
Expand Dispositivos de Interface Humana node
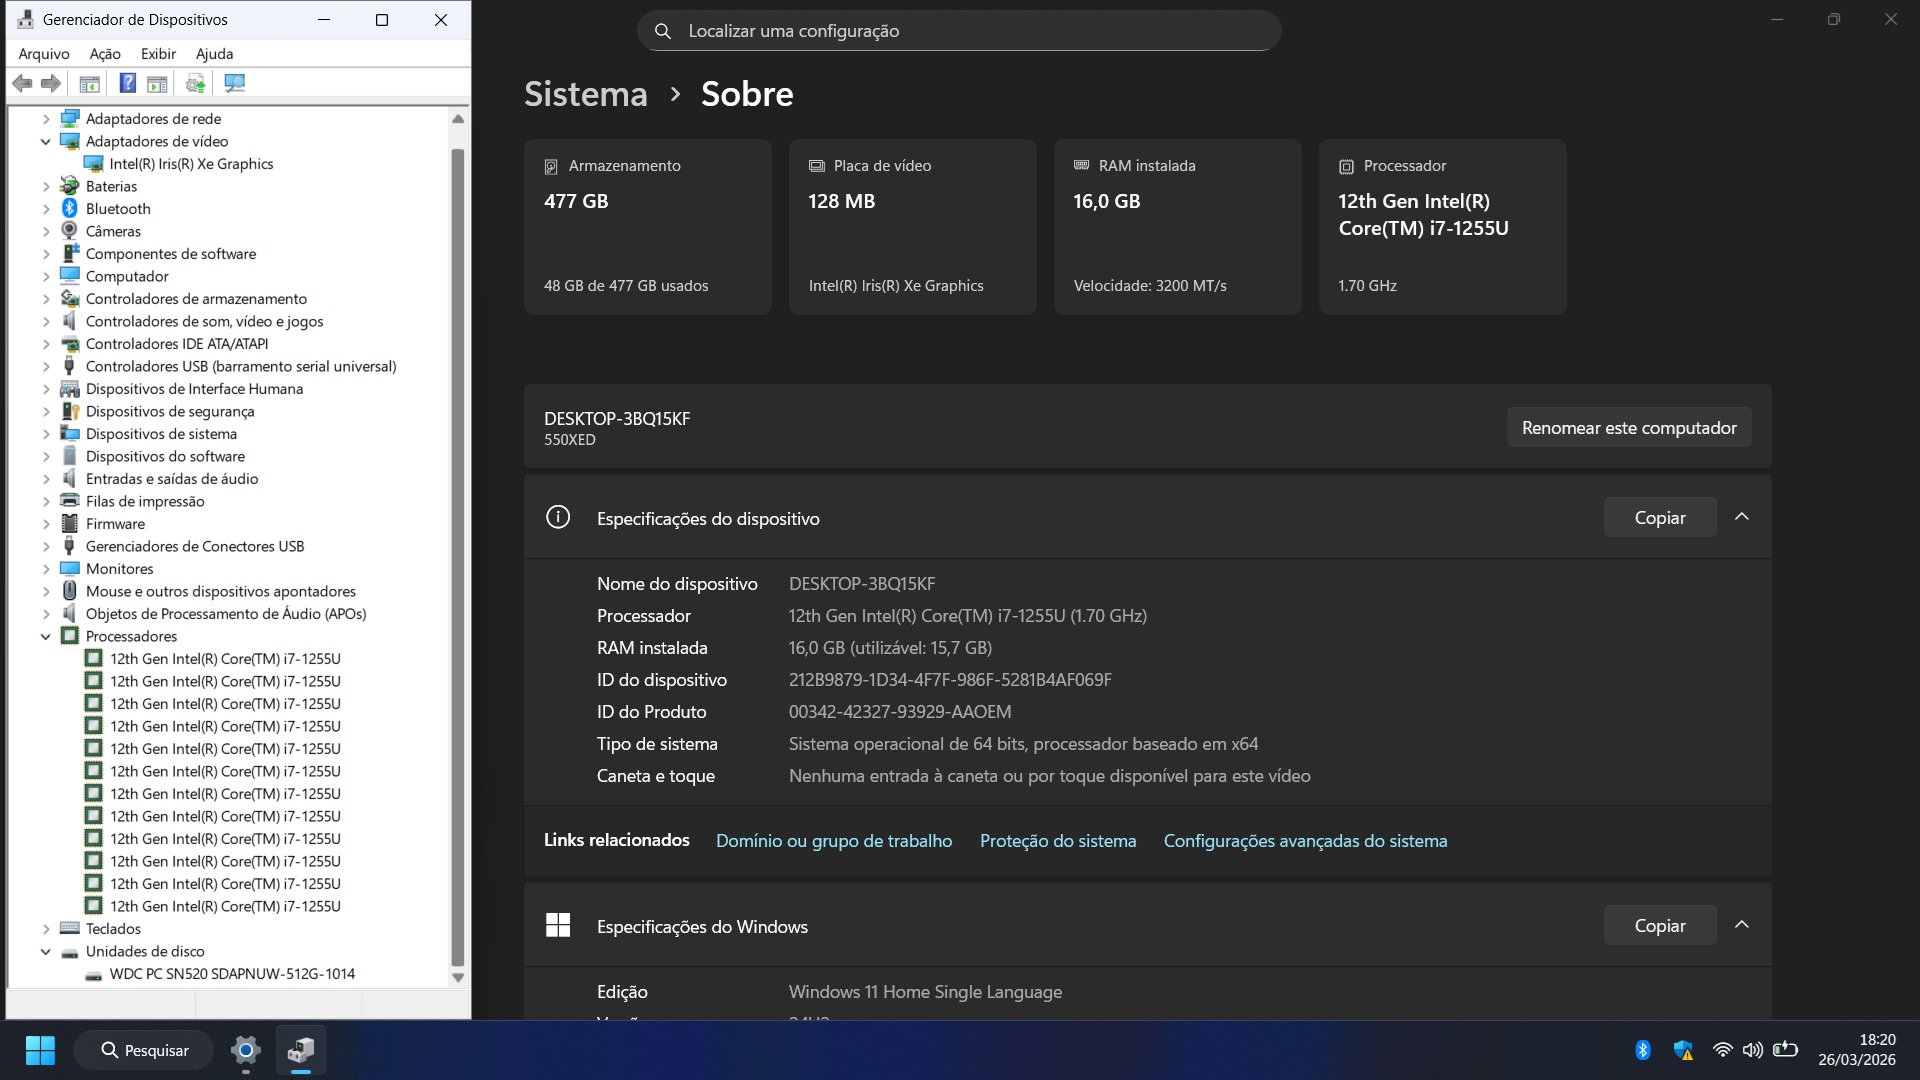pos(45,389)
